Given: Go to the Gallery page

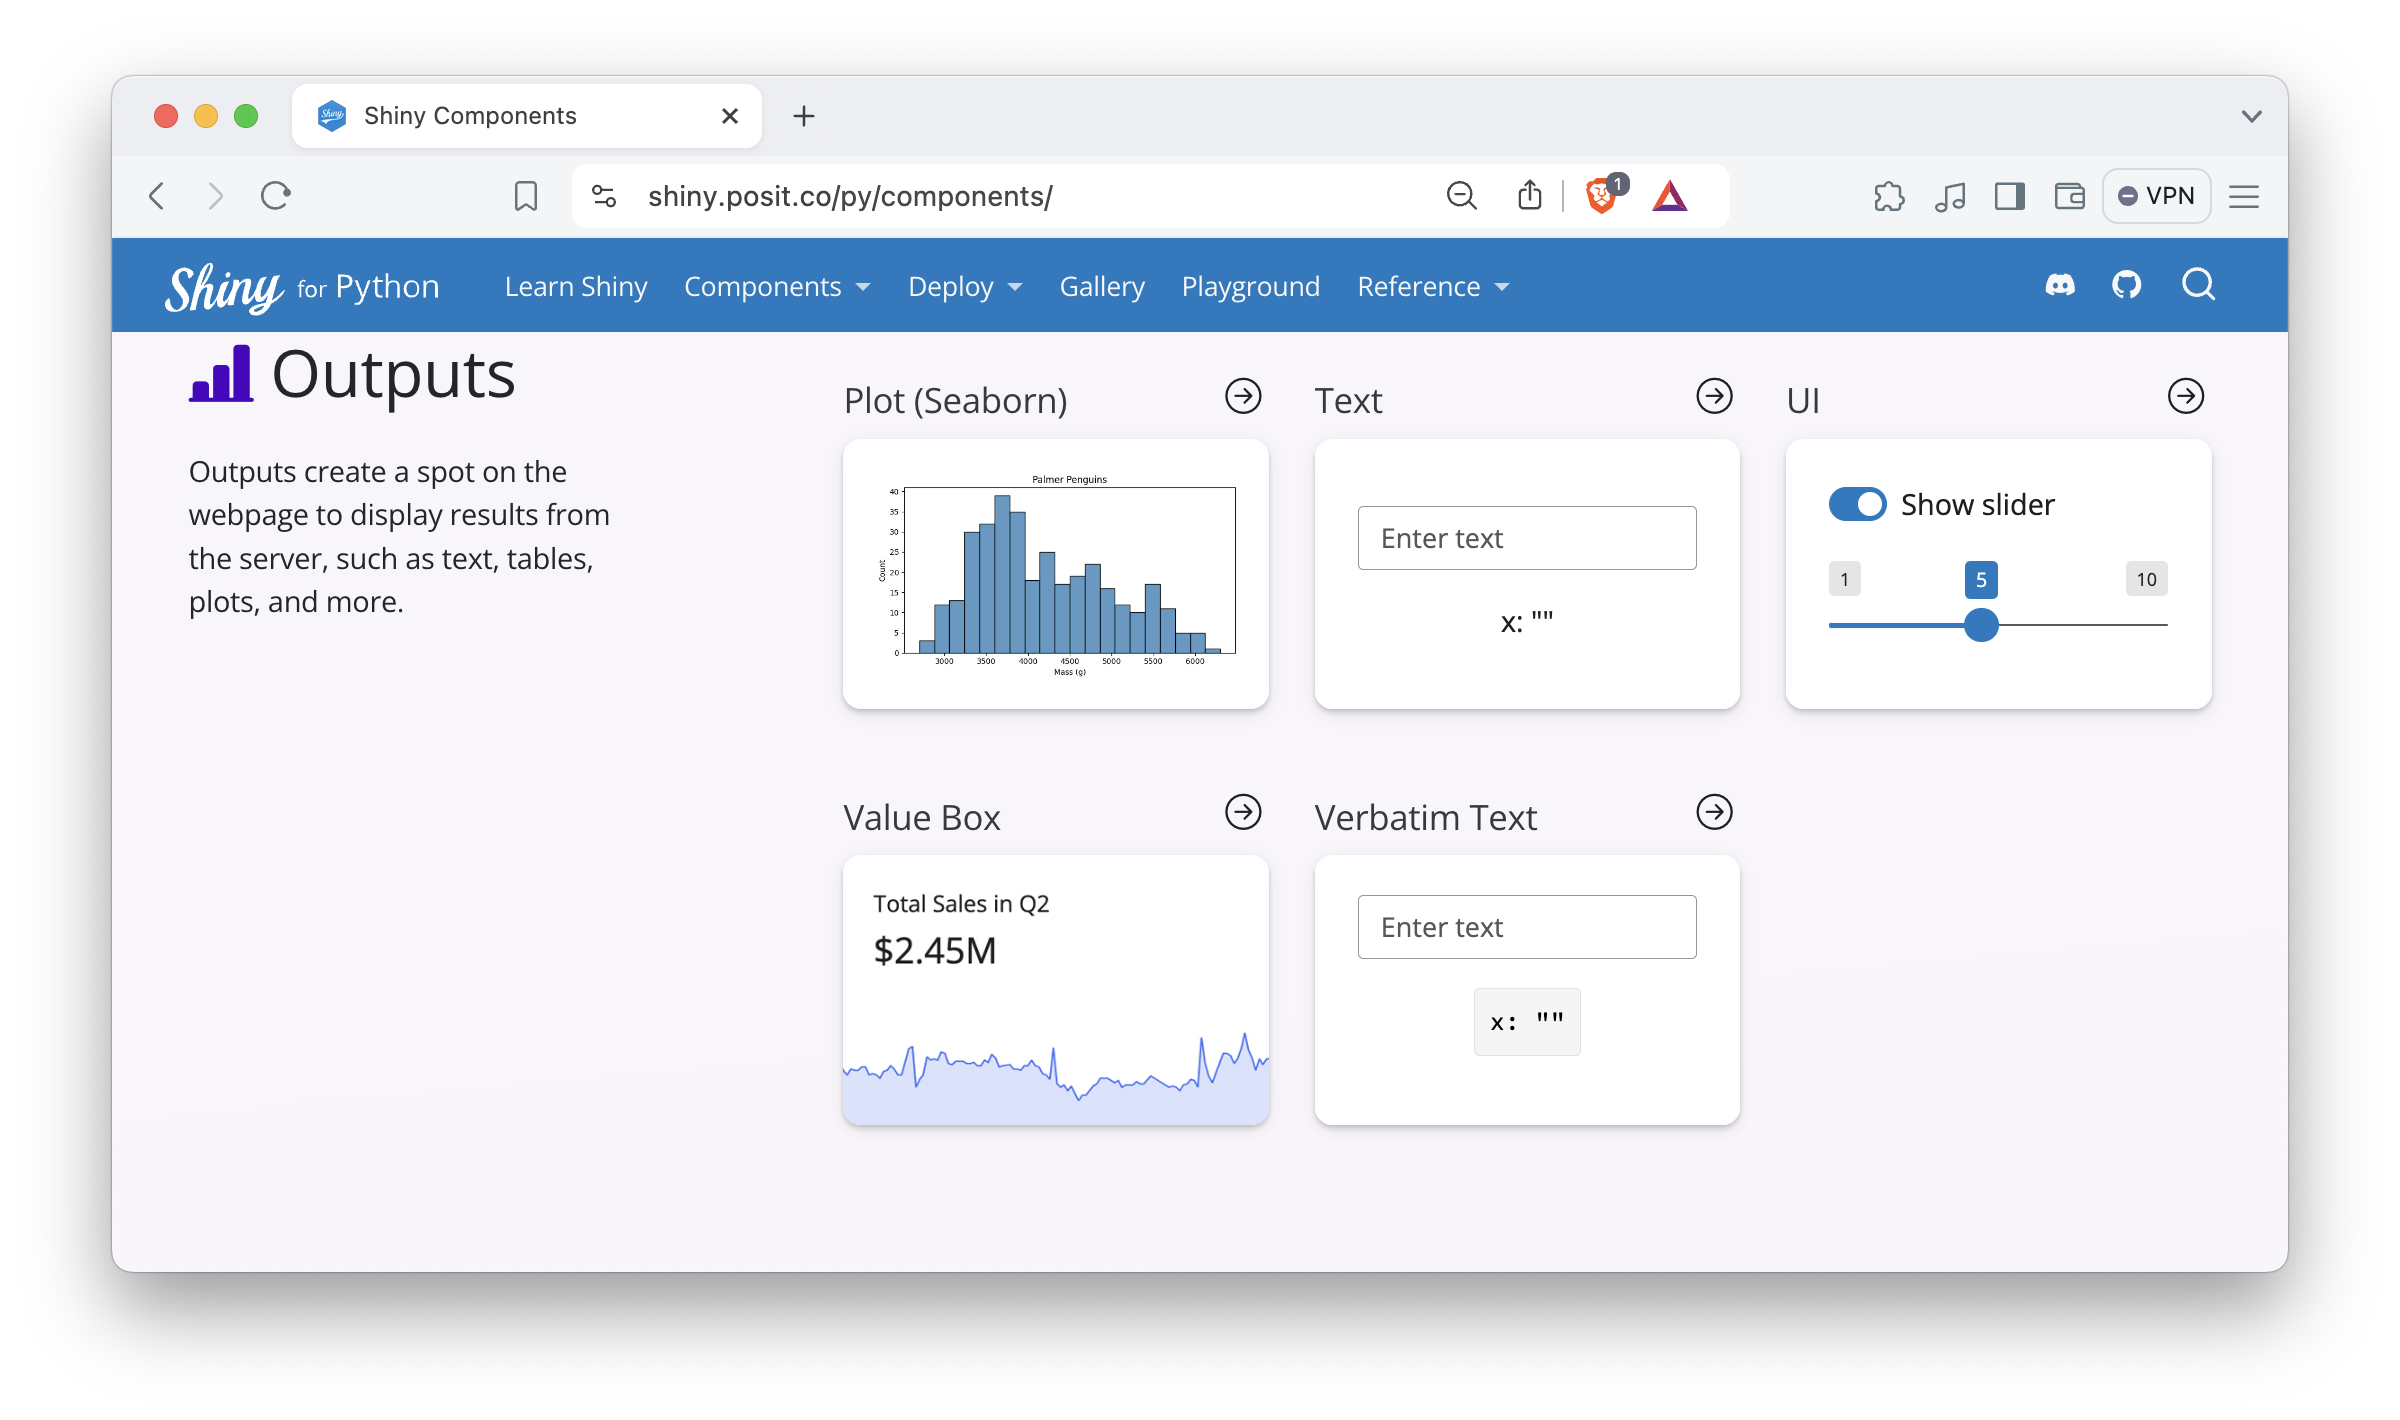Looking at the screenshot, I should tap(1102, 287).
